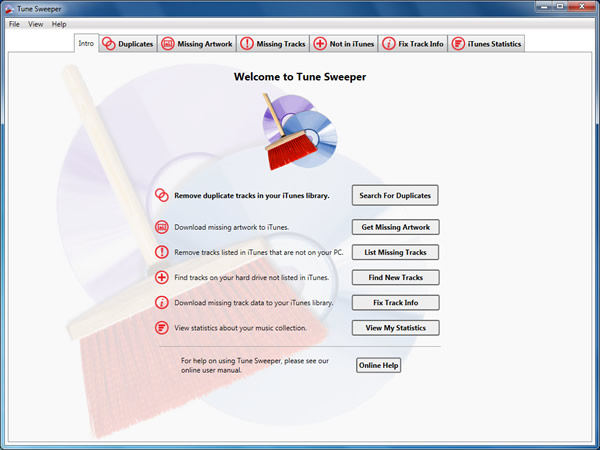600x450 pixels.
Task: Click the Search For Duplicates button
Action: 395,196
